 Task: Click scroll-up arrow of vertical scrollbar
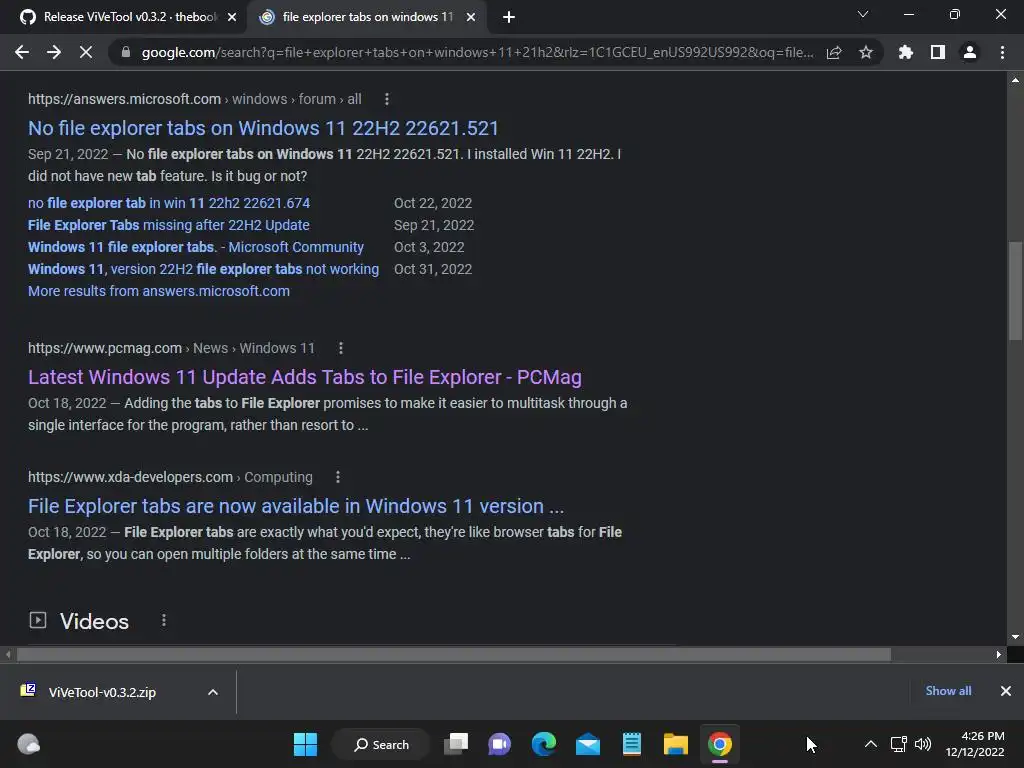click(1015, 80)
